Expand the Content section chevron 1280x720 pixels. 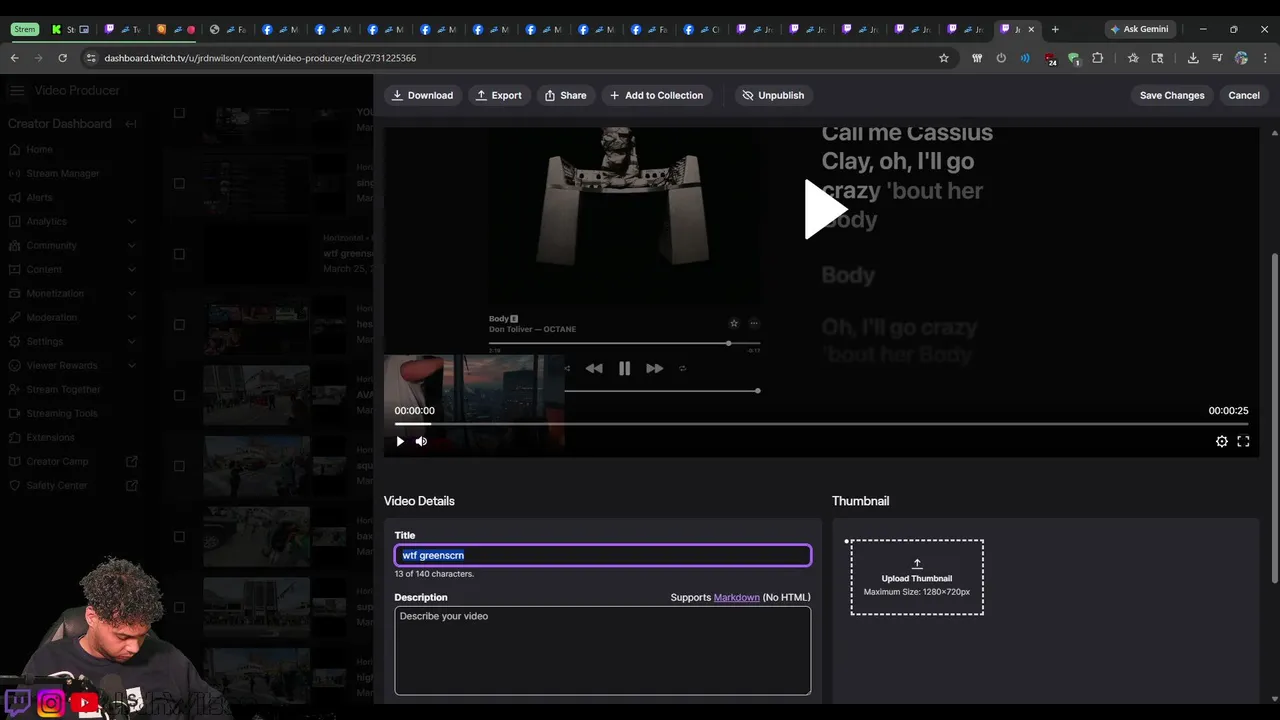click(131, 269)
